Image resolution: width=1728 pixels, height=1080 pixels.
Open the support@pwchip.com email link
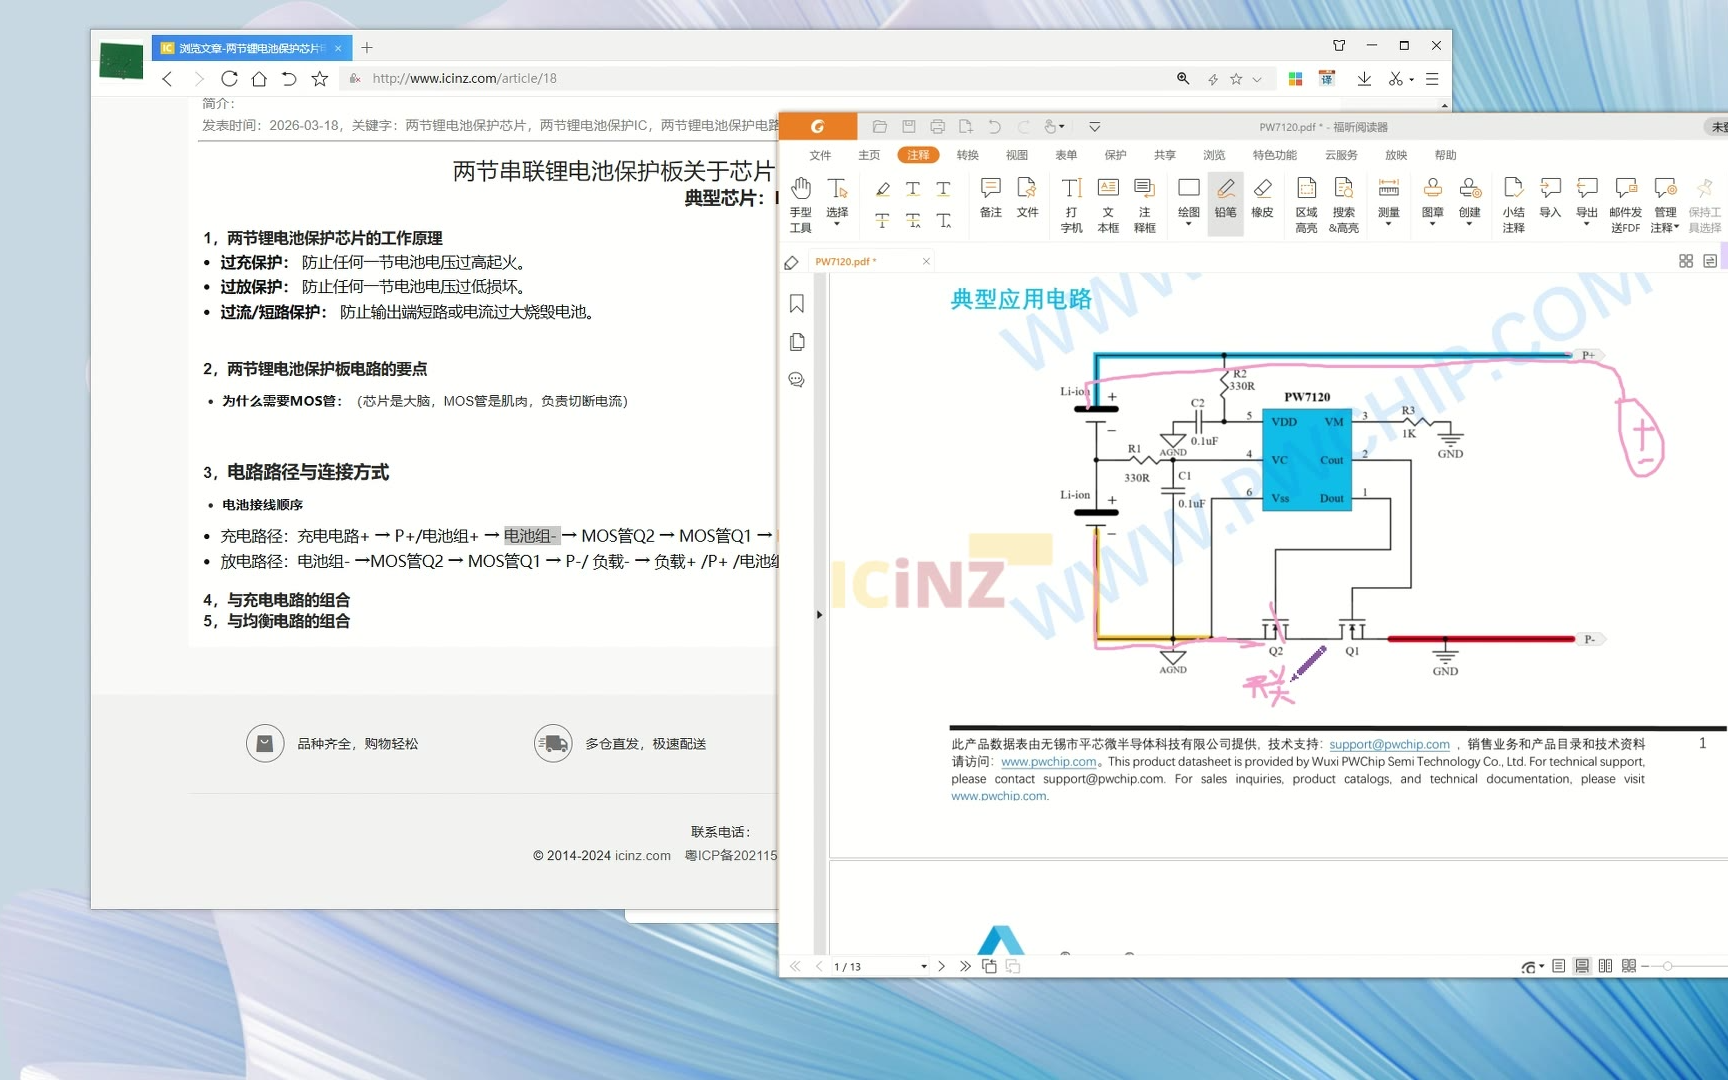[x=1389, y=744]
